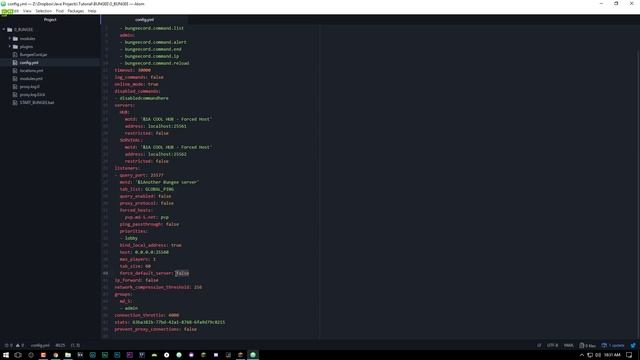Open proxy.log.0.lck from the tree

(32, 95)
